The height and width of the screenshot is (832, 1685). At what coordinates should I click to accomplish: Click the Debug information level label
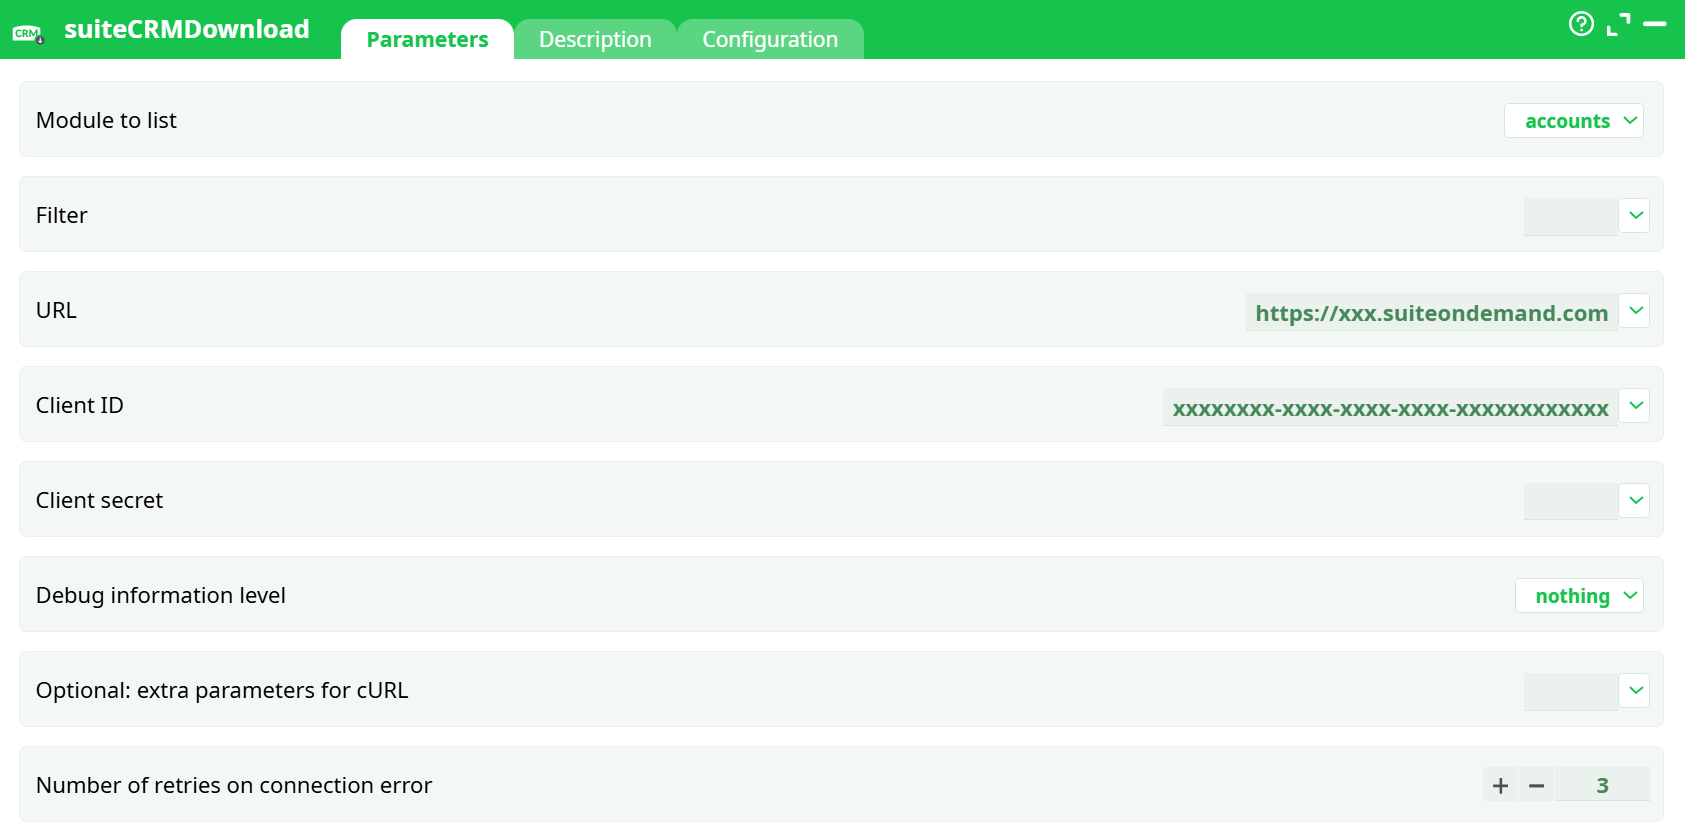pos(161,595)
